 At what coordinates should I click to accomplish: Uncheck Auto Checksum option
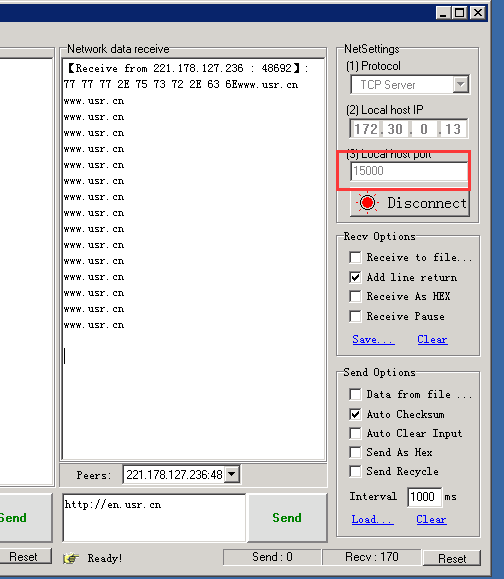pos(355,414)
